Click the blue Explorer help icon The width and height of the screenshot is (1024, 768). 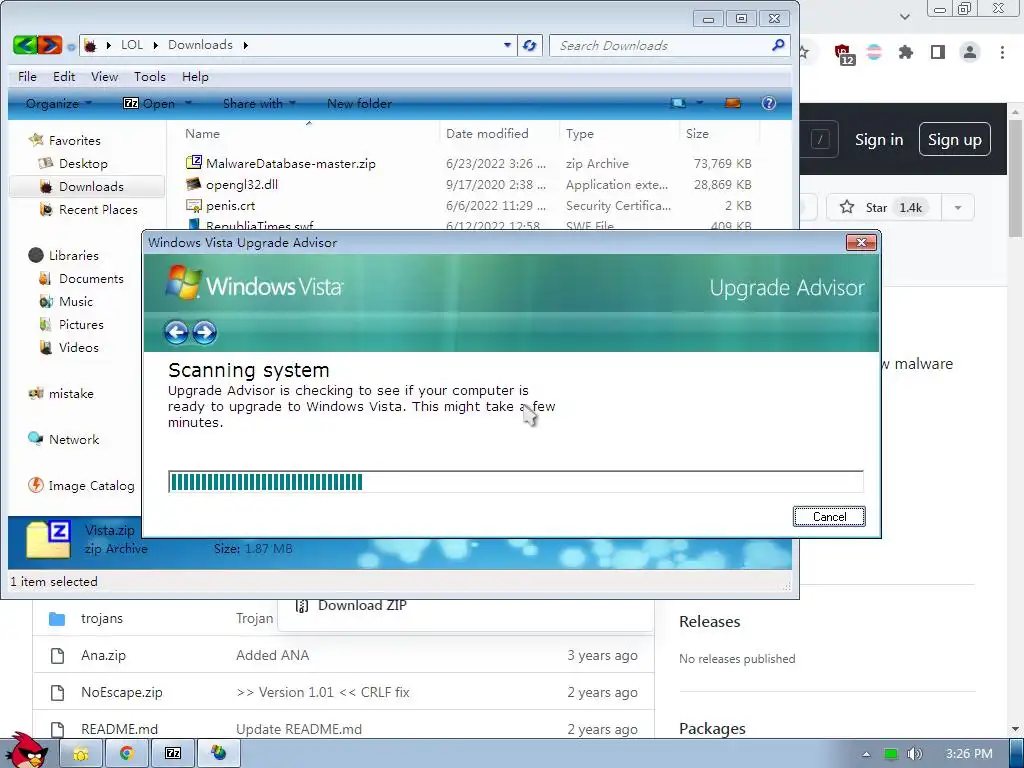click(769, 103)
